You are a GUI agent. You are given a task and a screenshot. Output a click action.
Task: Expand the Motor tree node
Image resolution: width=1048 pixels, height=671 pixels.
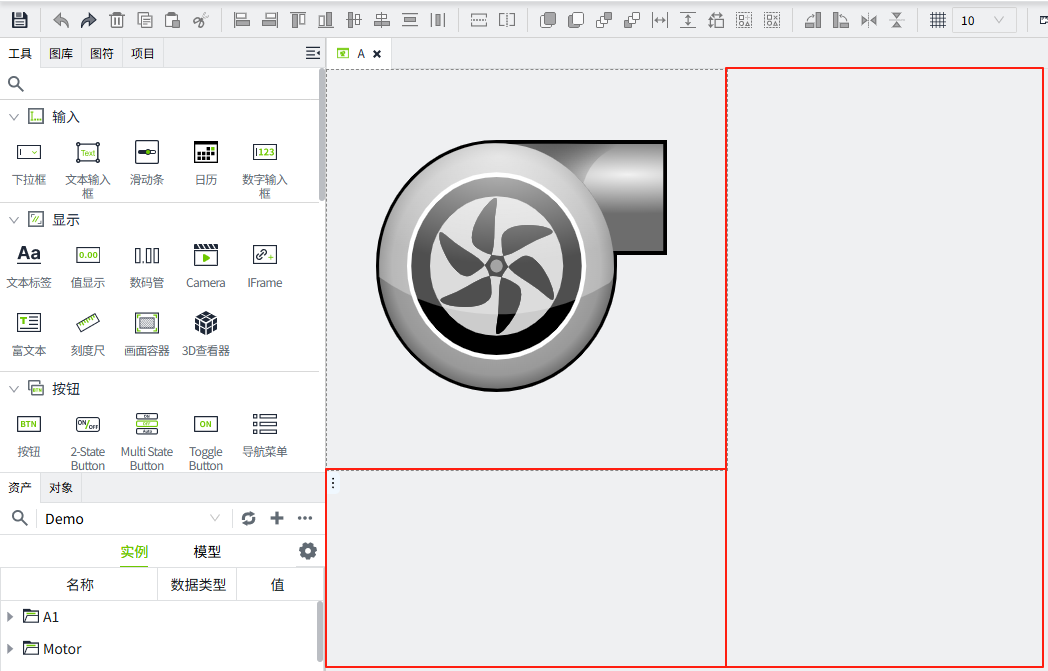[10, 649]
